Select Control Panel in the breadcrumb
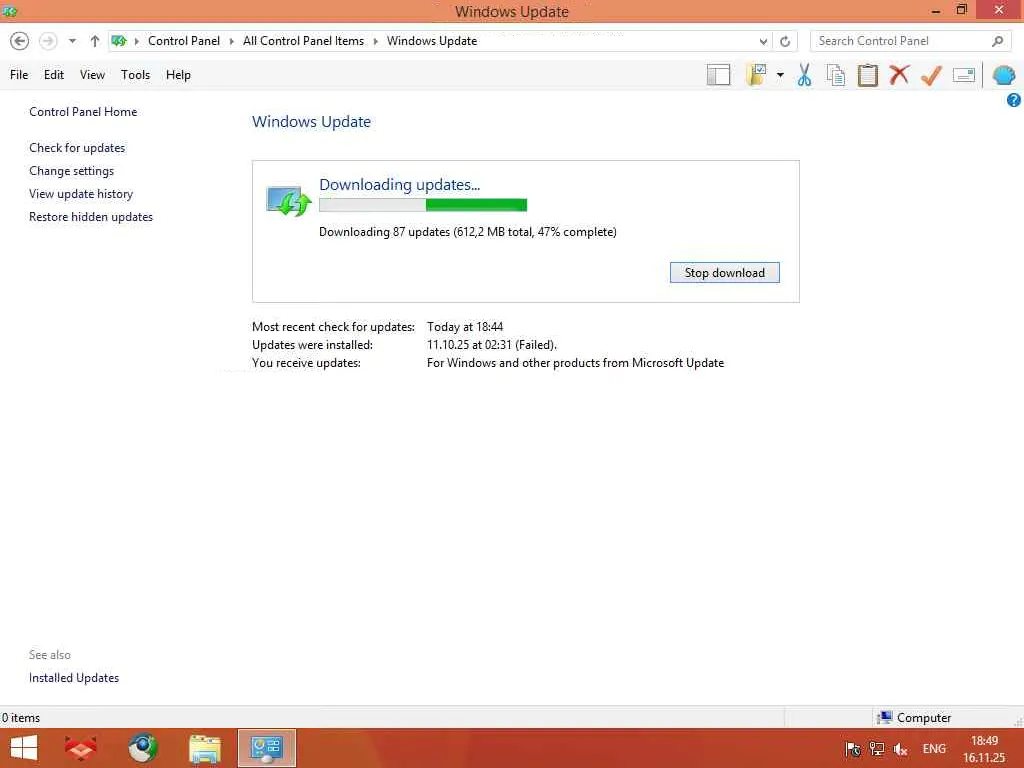This screenshot has height=768, width=1024. tap(184, 40)
